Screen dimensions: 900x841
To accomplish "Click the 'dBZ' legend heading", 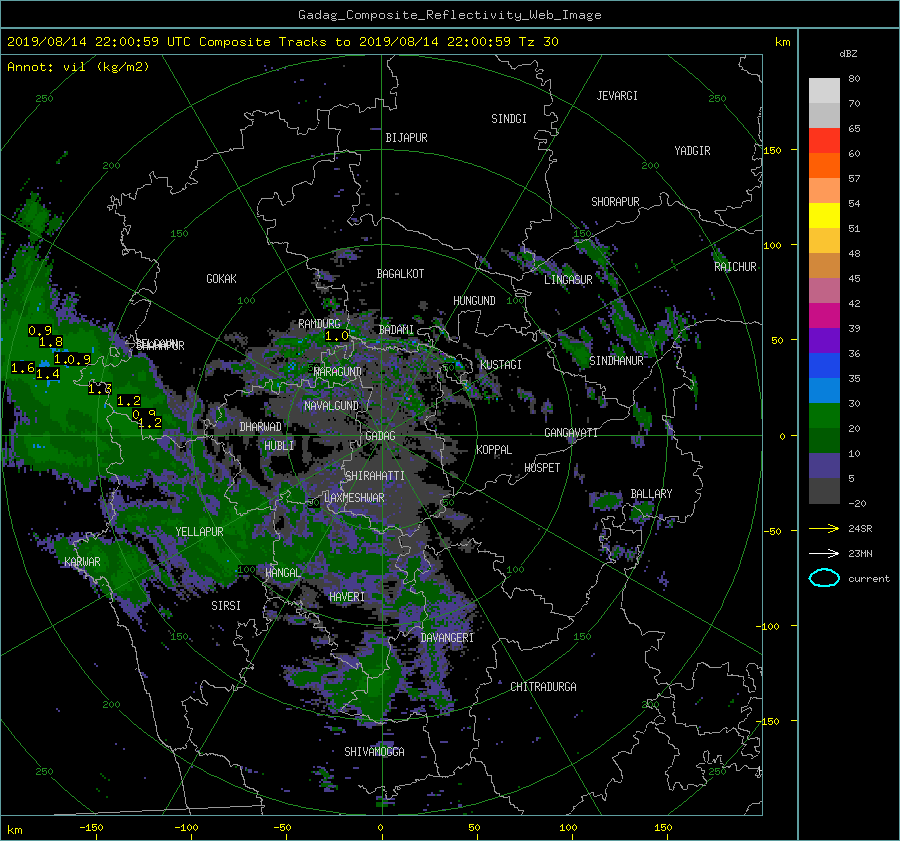I will (848, 54).
